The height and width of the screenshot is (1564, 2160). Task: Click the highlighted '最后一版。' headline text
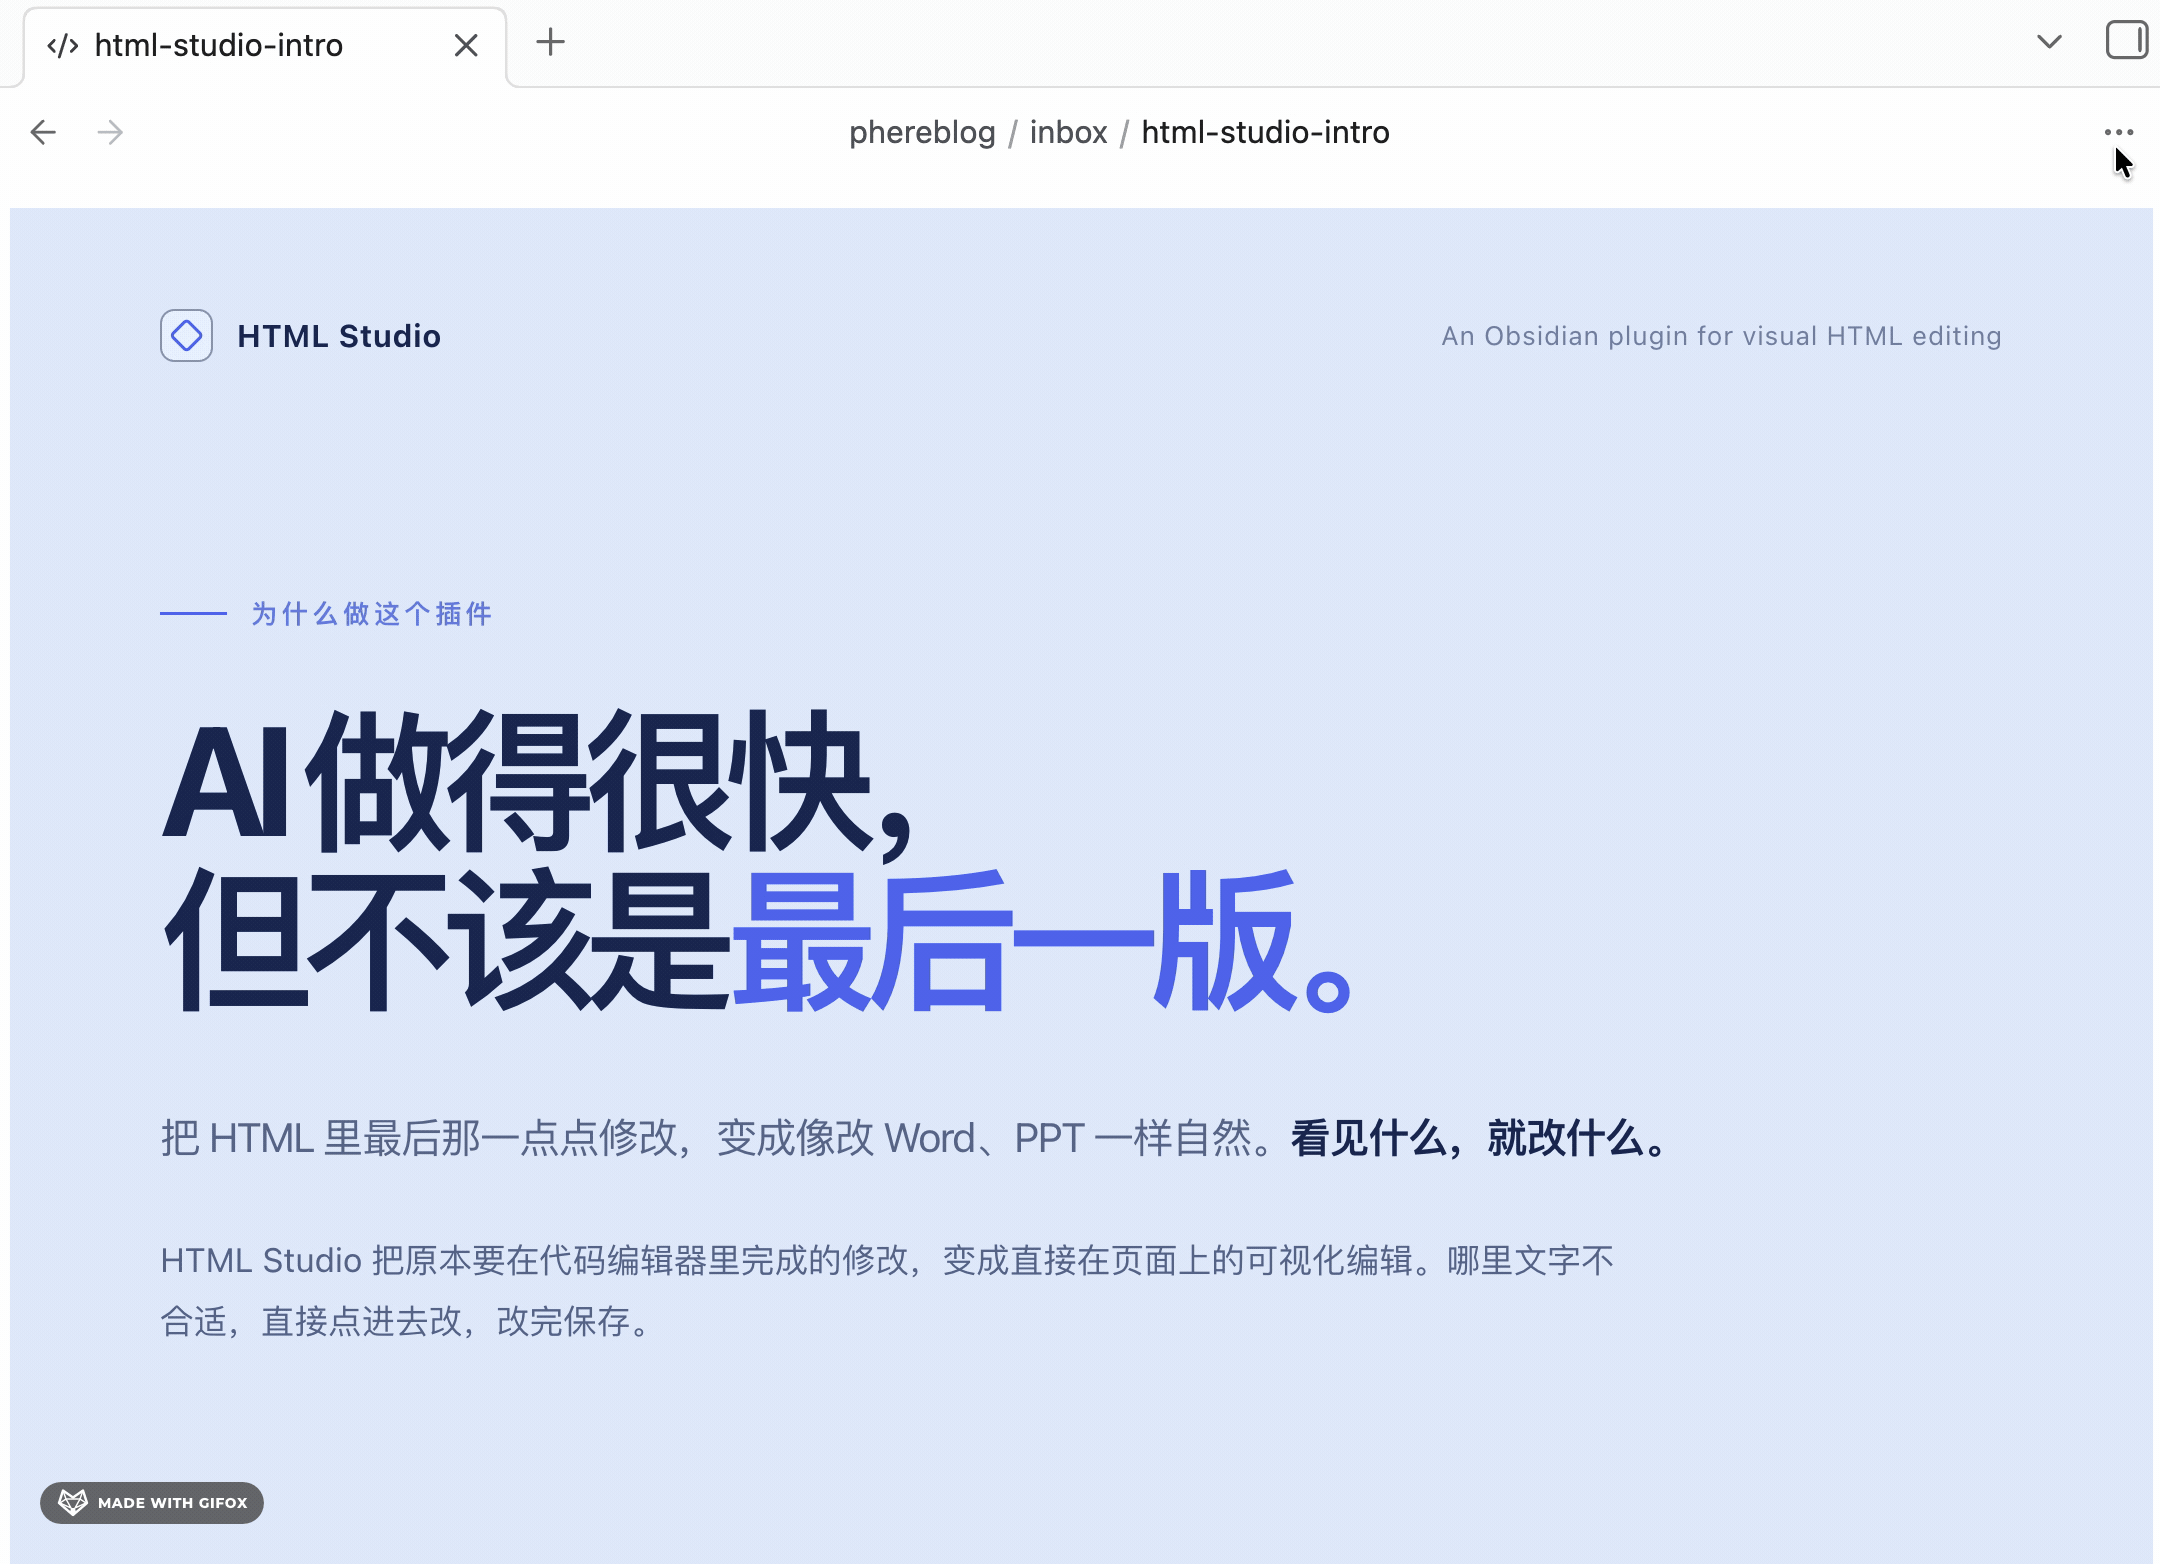1043,943
